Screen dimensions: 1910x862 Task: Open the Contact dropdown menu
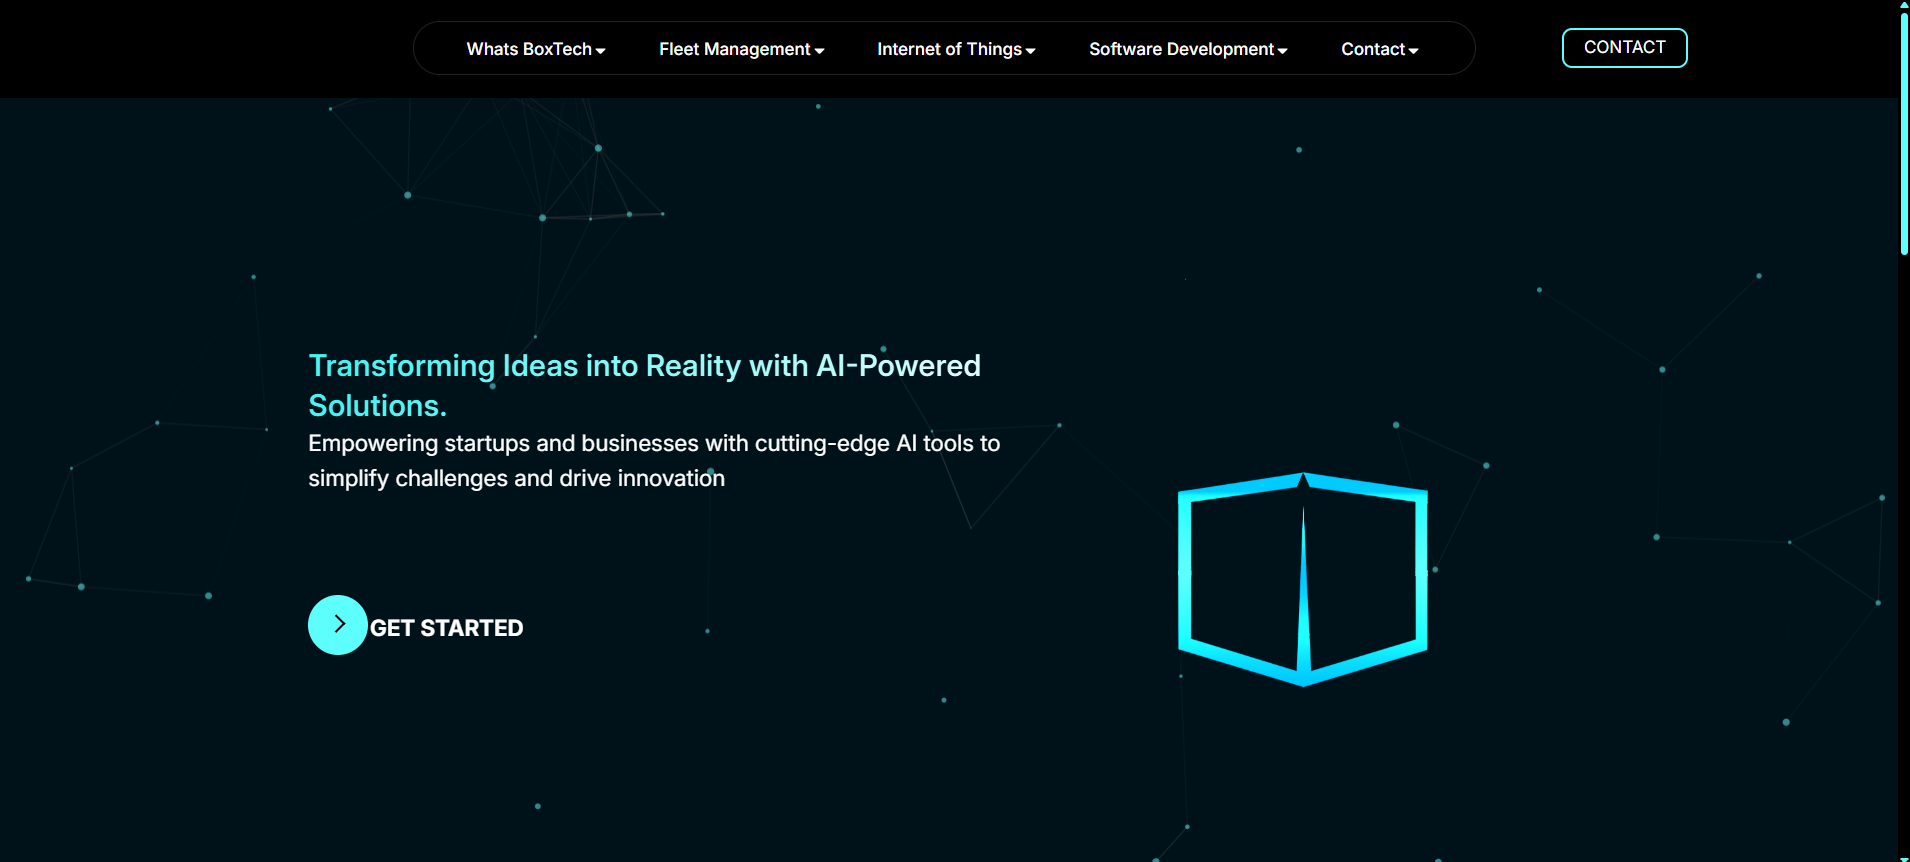(1380, 49)
